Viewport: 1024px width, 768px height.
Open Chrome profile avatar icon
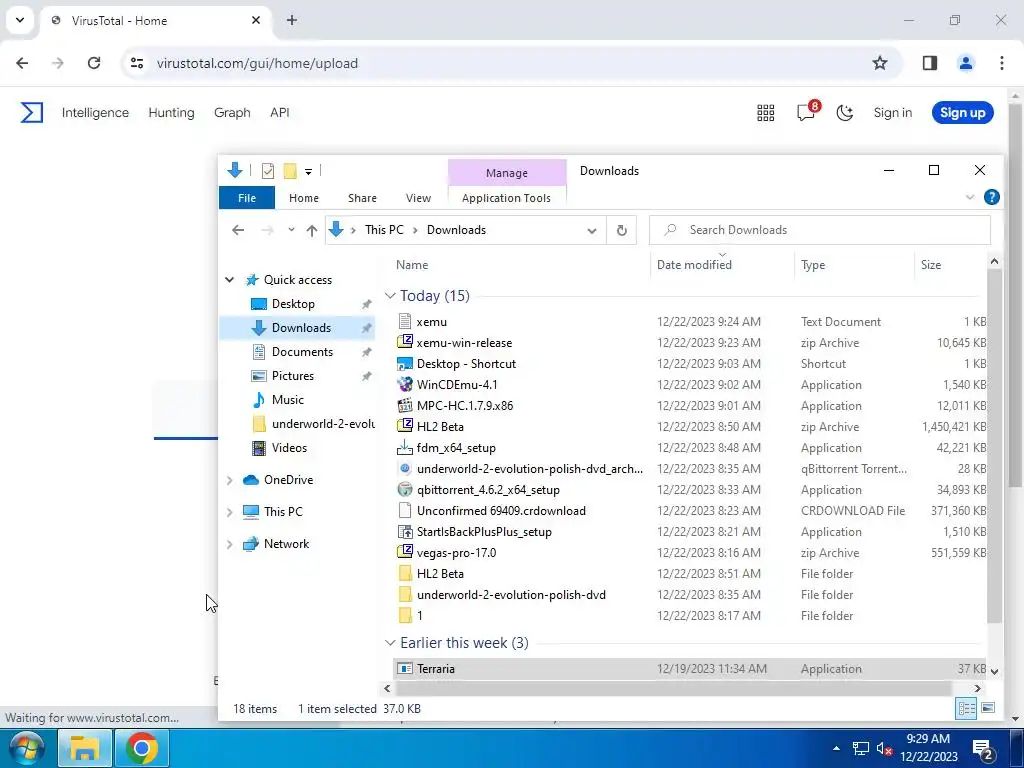pyautogui.click(x=965, y=63)
